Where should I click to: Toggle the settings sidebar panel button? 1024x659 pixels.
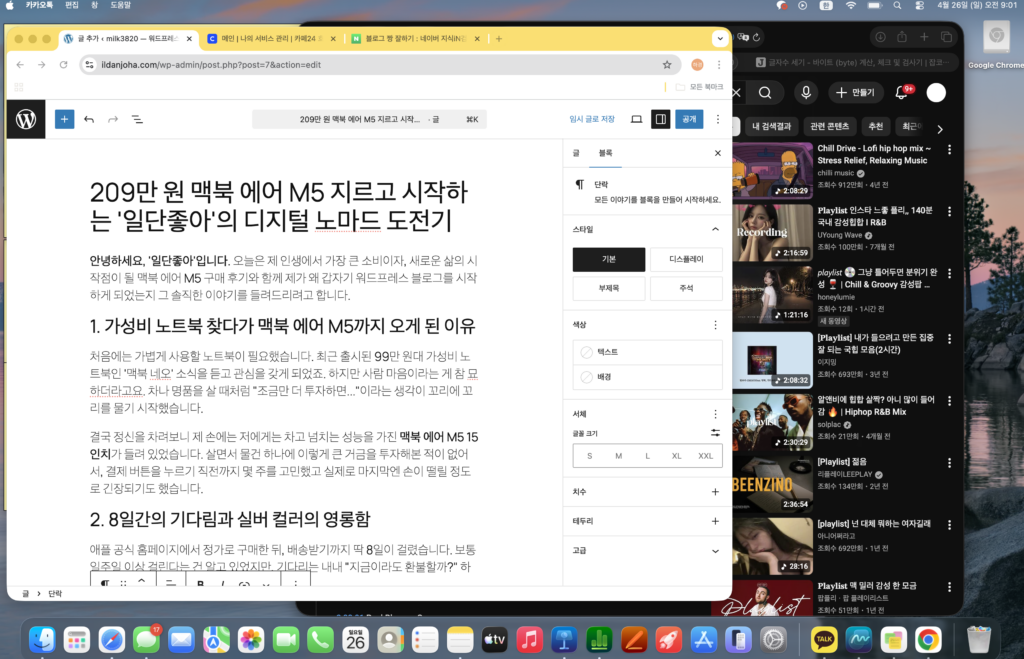(x=660, y=119)
